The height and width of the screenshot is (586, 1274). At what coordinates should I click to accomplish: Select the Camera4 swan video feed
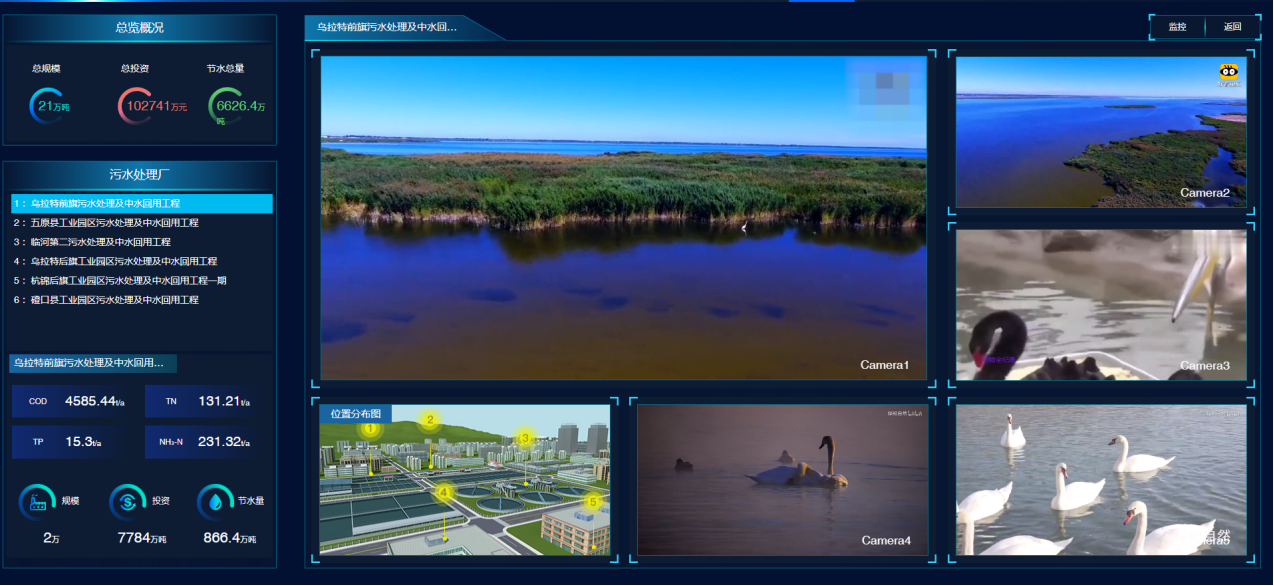pos(782,479)
